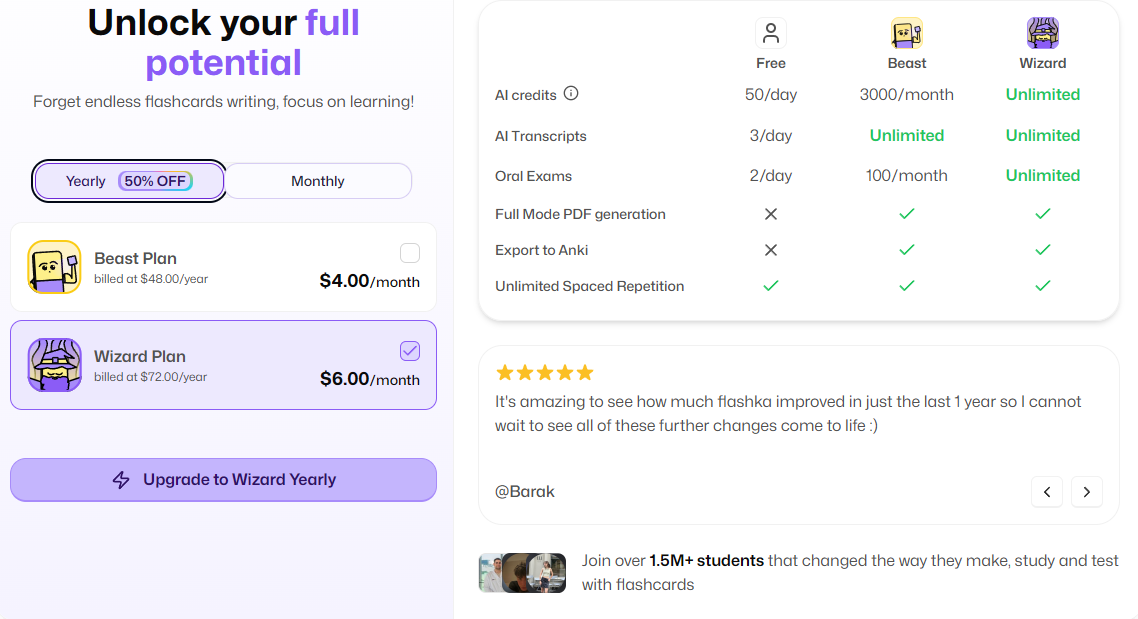This screenshot has width=1138, height=619.
Task: Click the @Barak reviewer name
Action: tap(525, 491)
